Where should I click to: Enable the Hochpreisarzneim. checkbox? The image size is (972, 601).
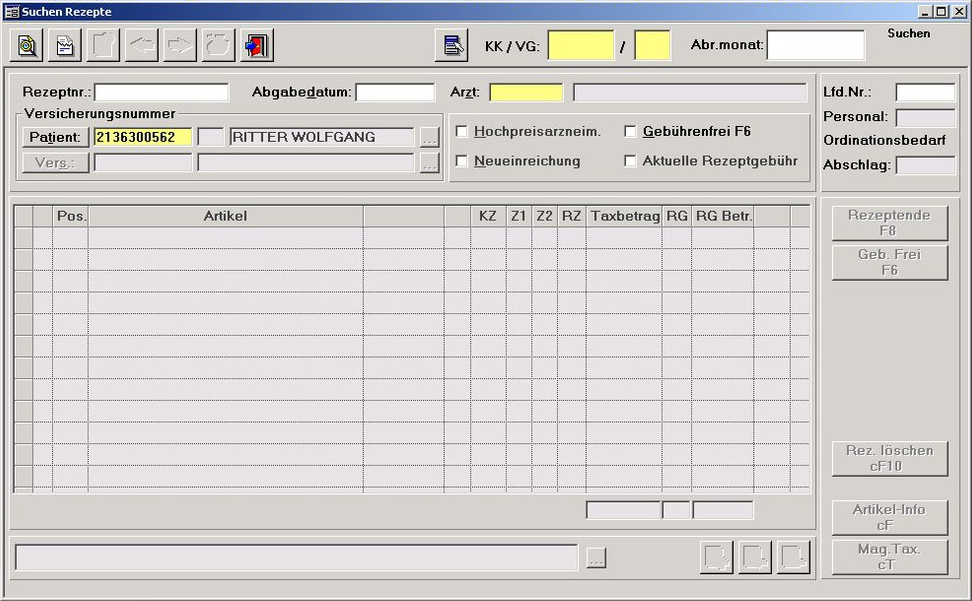462,132
